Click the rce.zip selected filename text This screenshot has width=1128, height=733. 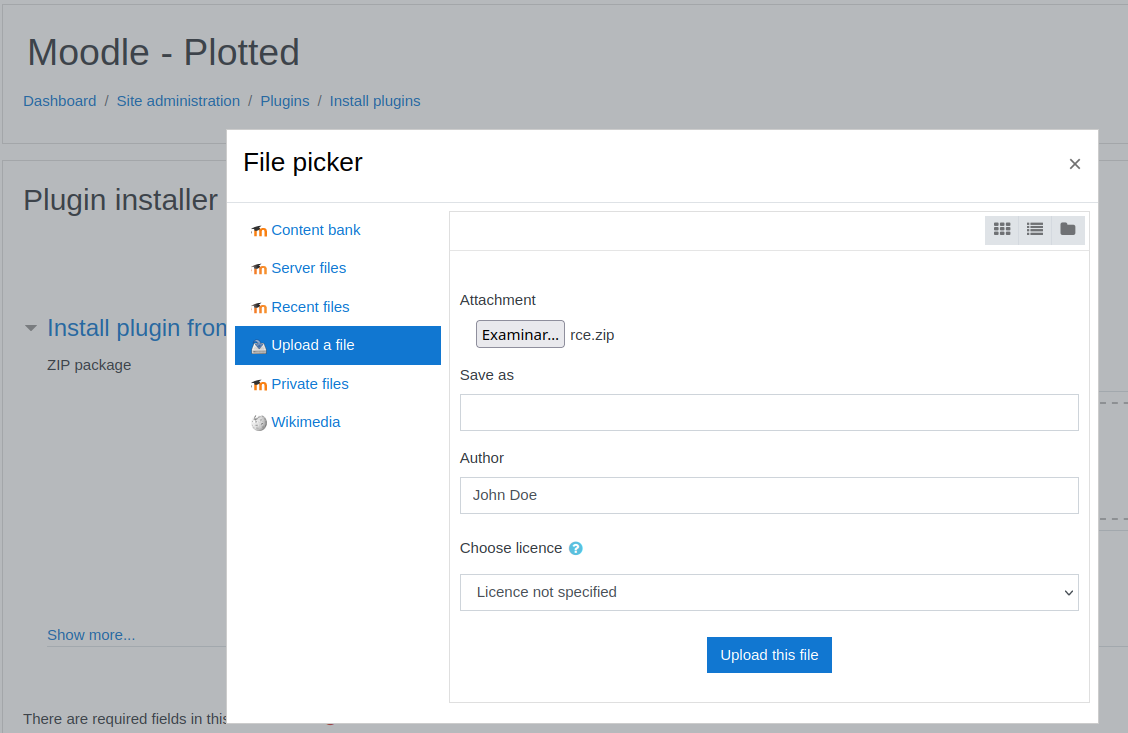point(592,335)
